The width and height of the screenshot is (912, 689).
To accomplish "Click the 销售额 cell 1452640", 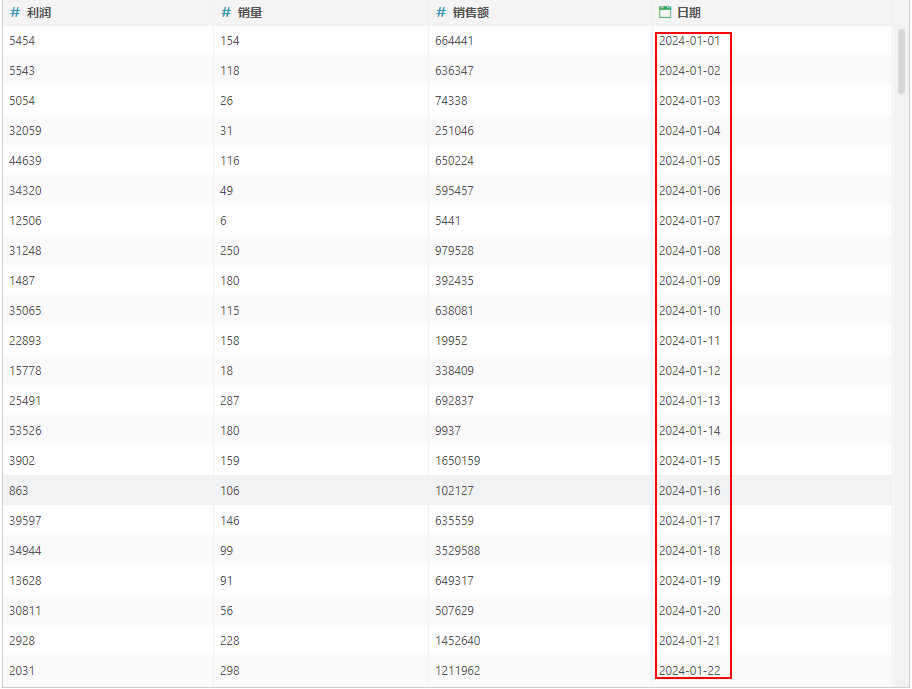I will pyautogui.click(x=458, y=641).
